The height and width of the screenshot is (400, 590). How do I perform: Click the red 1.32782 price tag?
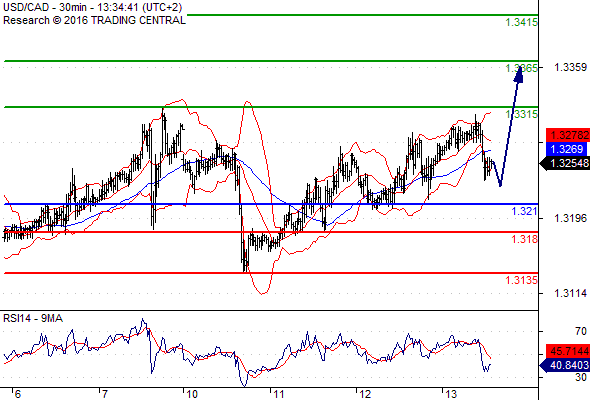click(568, 135)
